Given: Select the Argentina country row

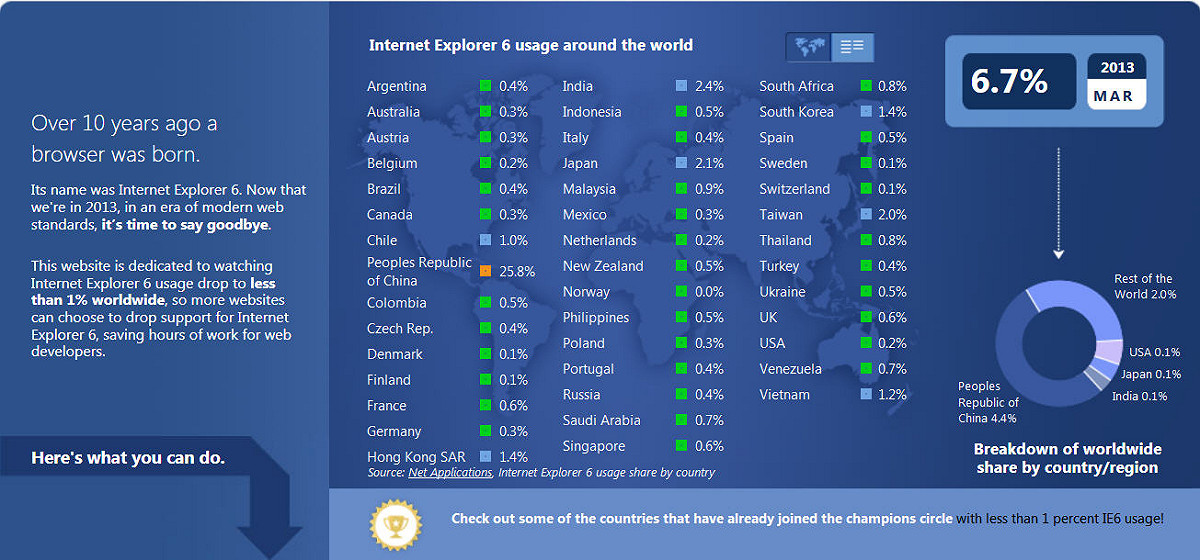Looking at the screenshot, I should pos(447,86).
